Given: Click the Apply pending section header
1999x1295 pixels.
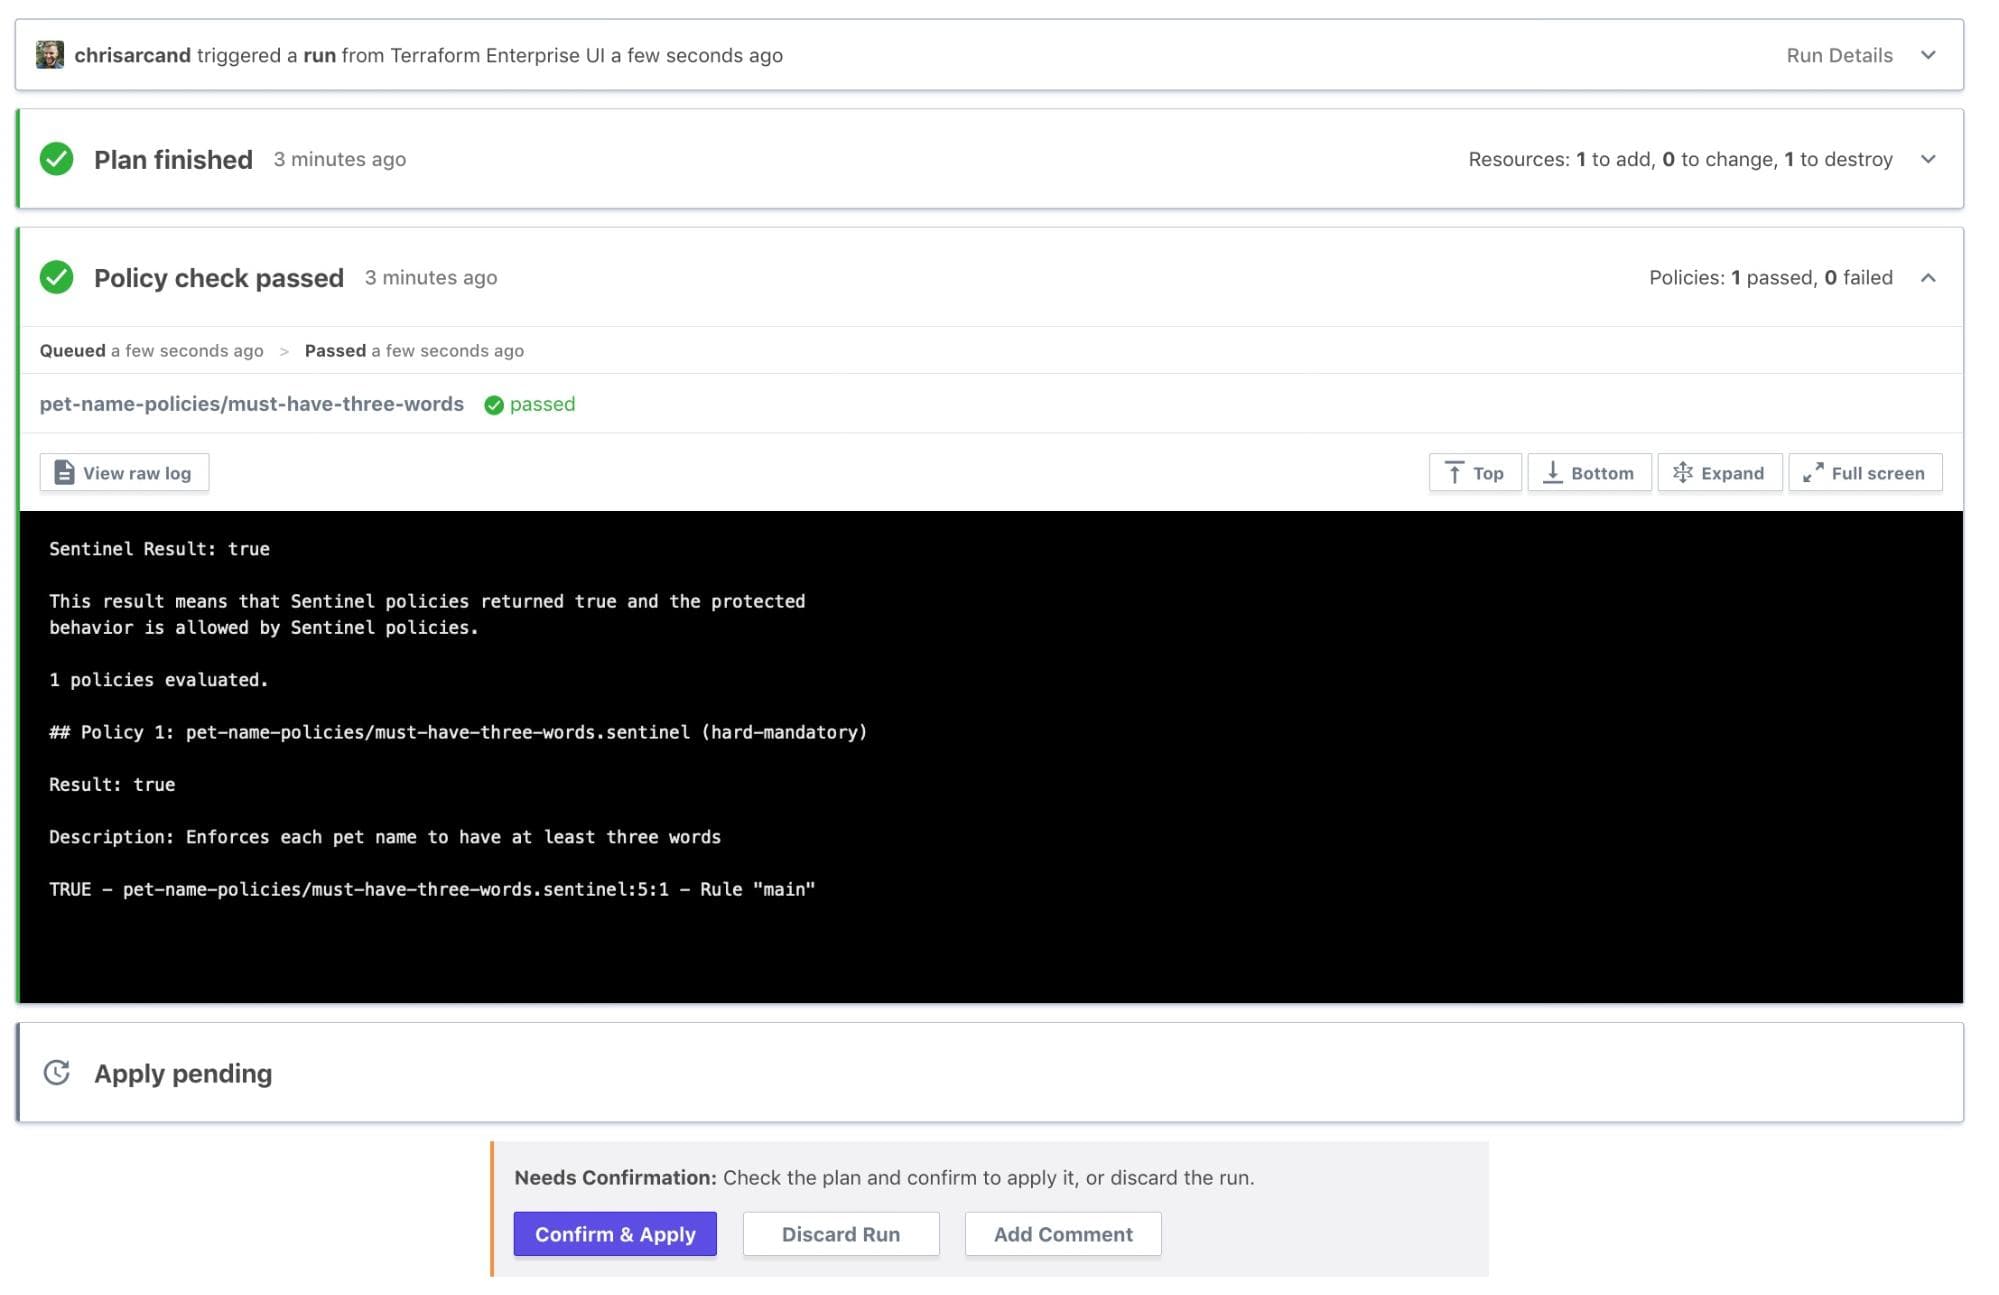Looking at the screenshot, I should coord(183,1073).
